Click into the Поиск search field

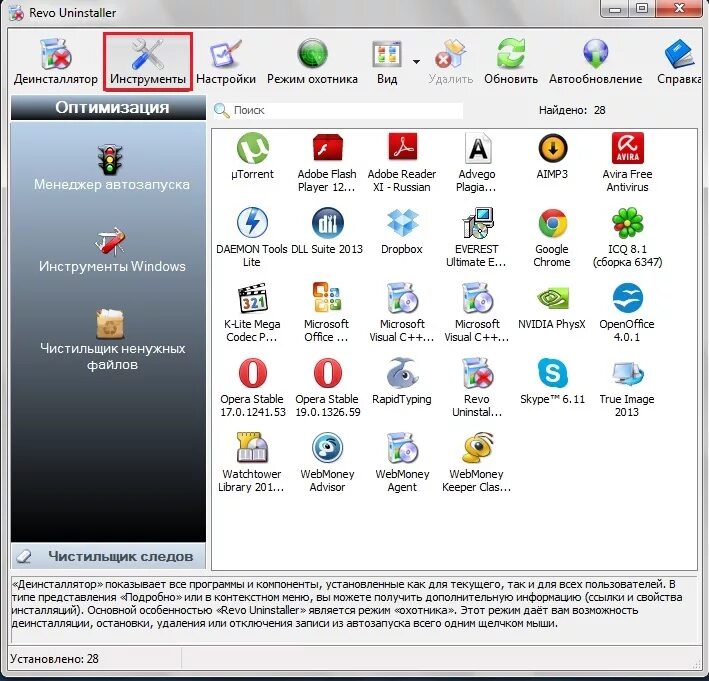[x=338, y=110]
